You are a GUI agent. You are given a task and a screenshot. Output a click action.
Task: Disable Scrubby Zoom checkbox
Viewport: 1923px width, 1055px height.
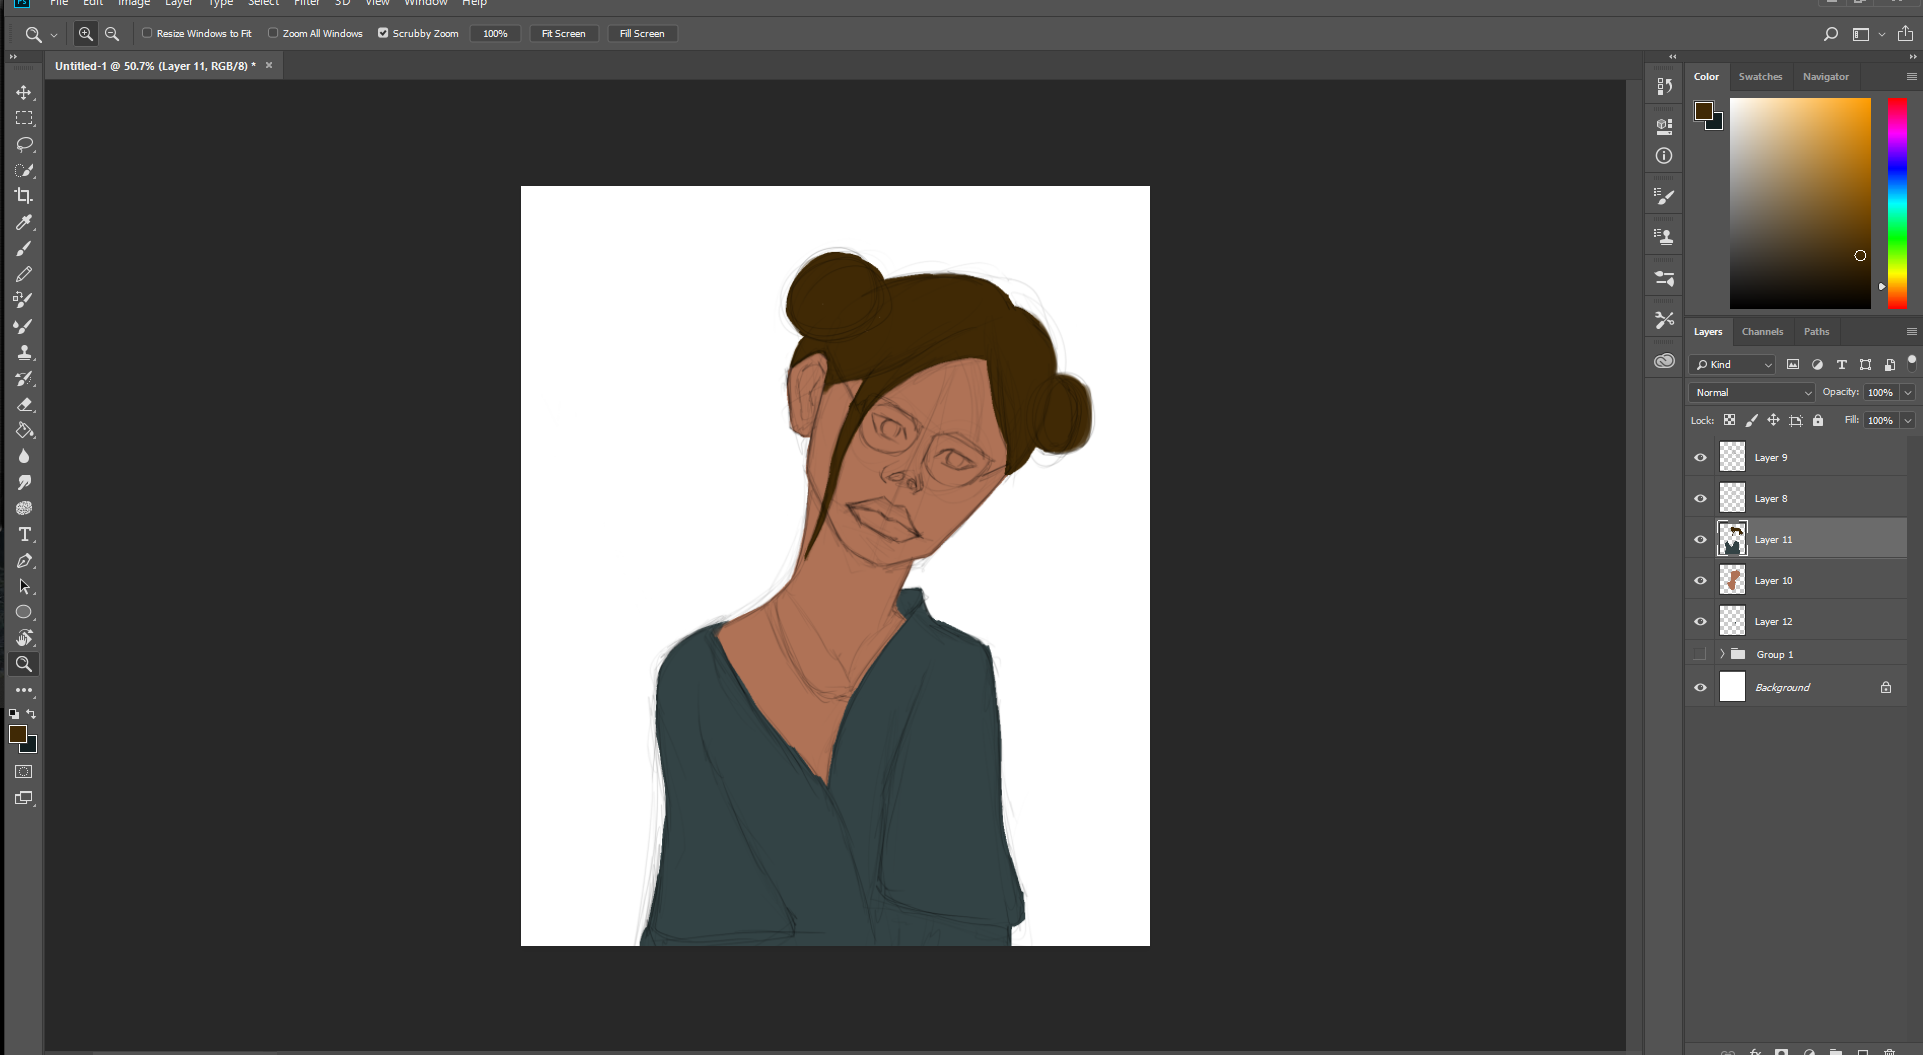point(383,33)
